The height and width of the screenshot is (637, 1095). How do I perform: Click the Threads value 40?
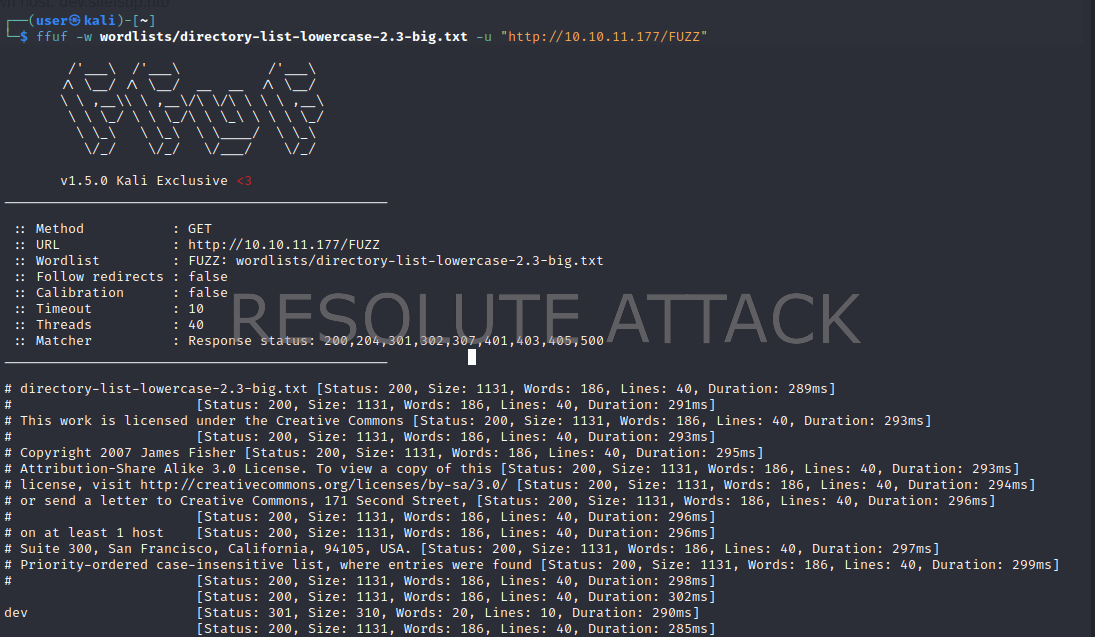coord(196,325)
